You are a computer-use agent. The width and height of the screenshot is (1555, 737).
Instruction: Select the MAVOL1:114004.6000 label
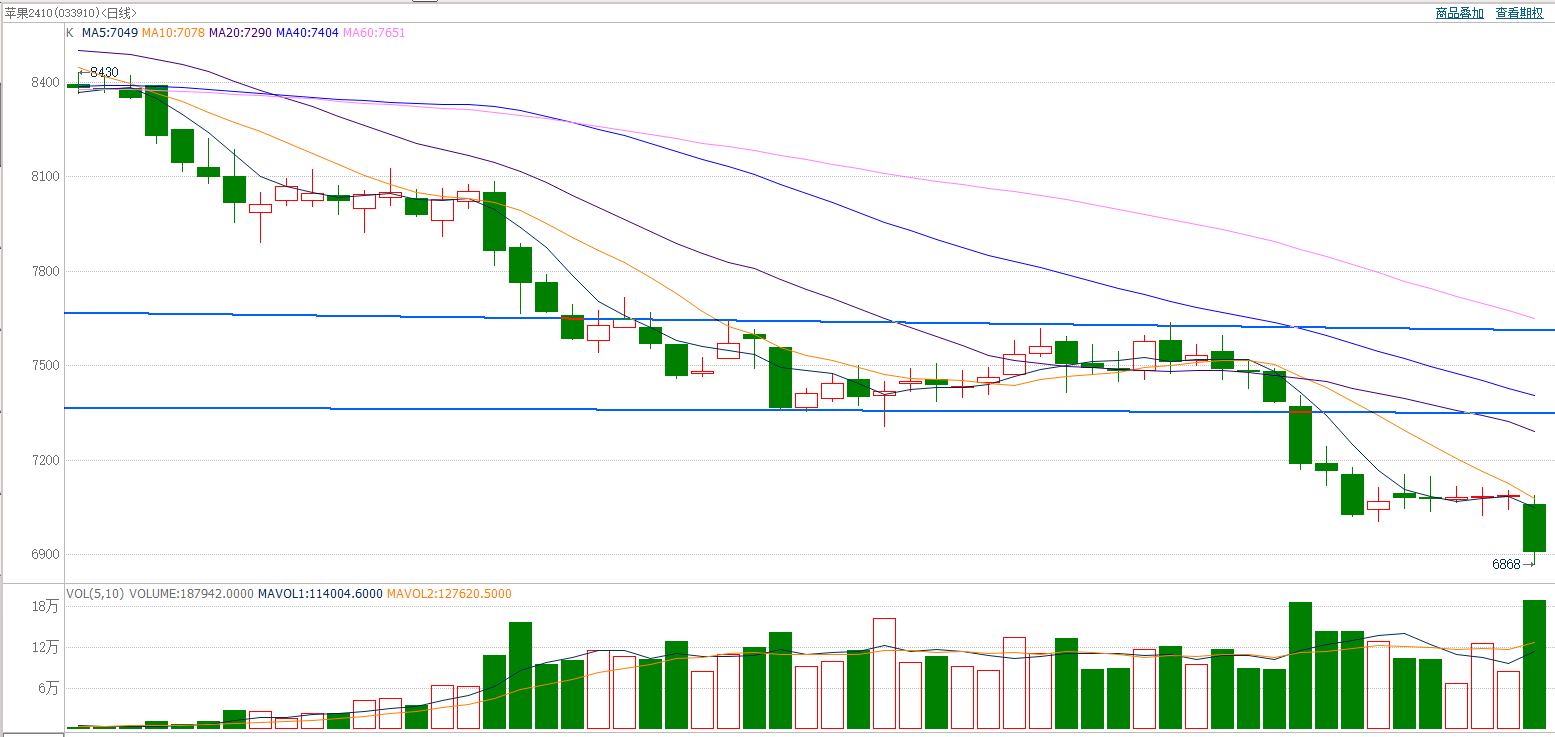[320, 594]
